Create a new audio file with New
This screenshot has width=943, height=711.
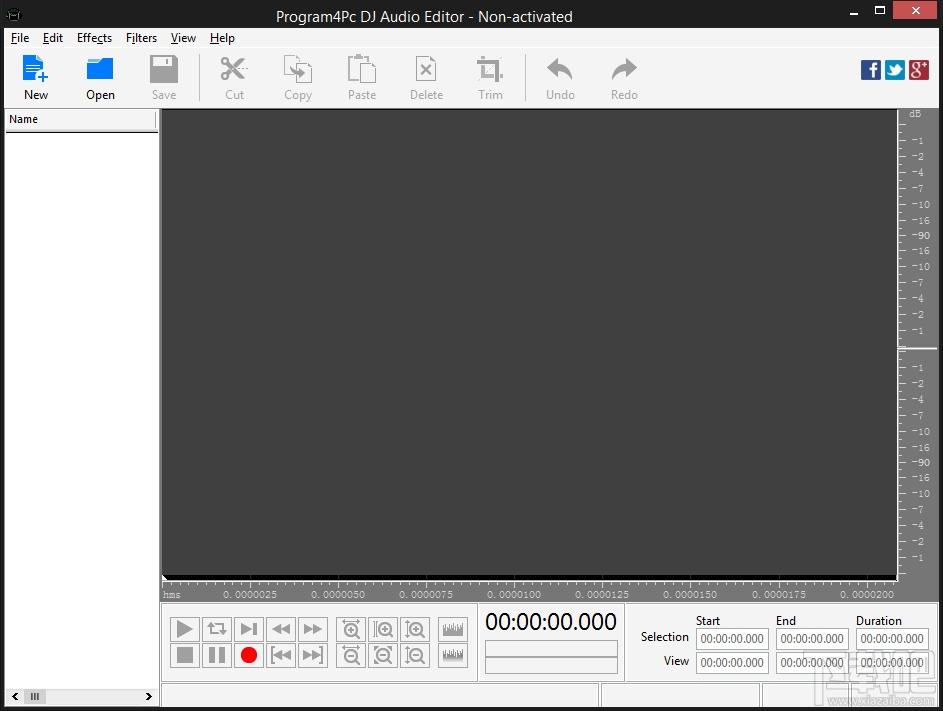coord(35,77)
